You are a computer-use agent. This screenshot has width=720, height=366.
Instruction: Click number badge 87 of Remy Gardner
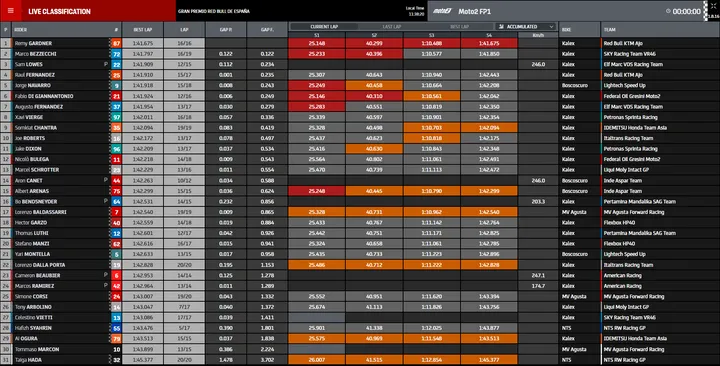(116, 43)
